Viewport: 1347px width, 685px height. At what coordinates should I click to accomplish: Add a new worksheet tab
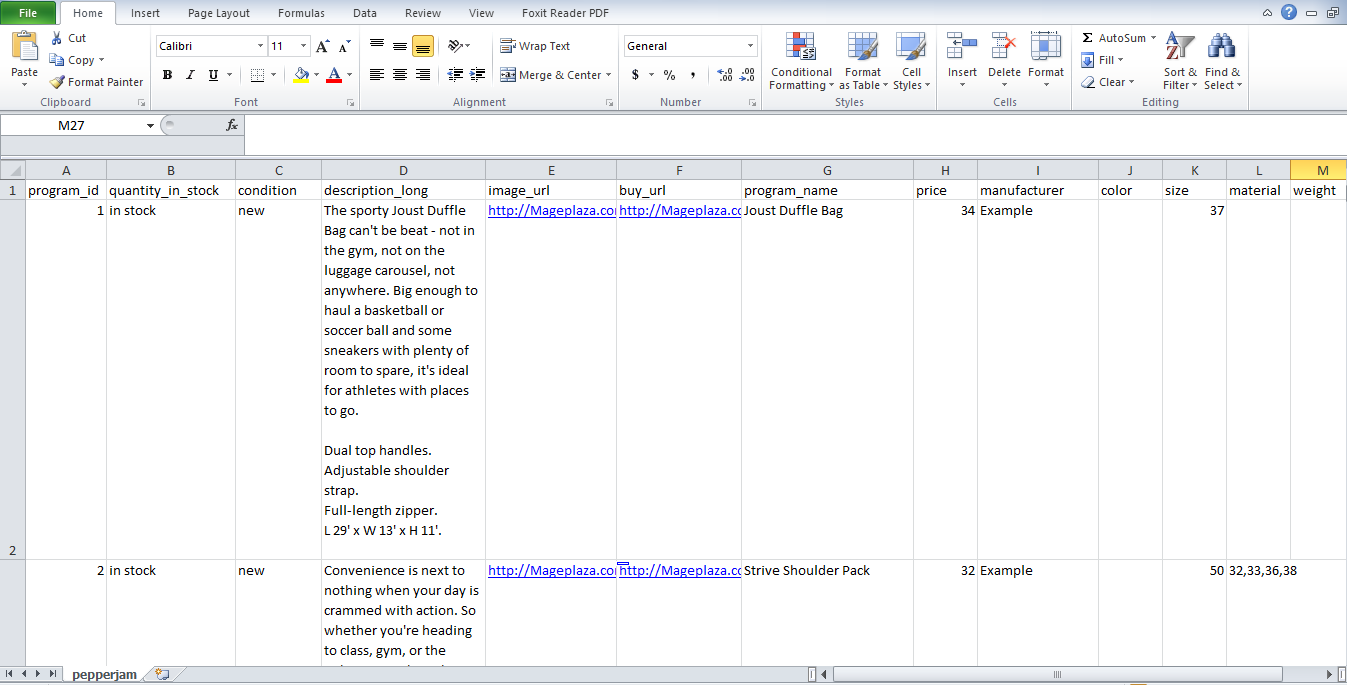click(x=162, y=675)
